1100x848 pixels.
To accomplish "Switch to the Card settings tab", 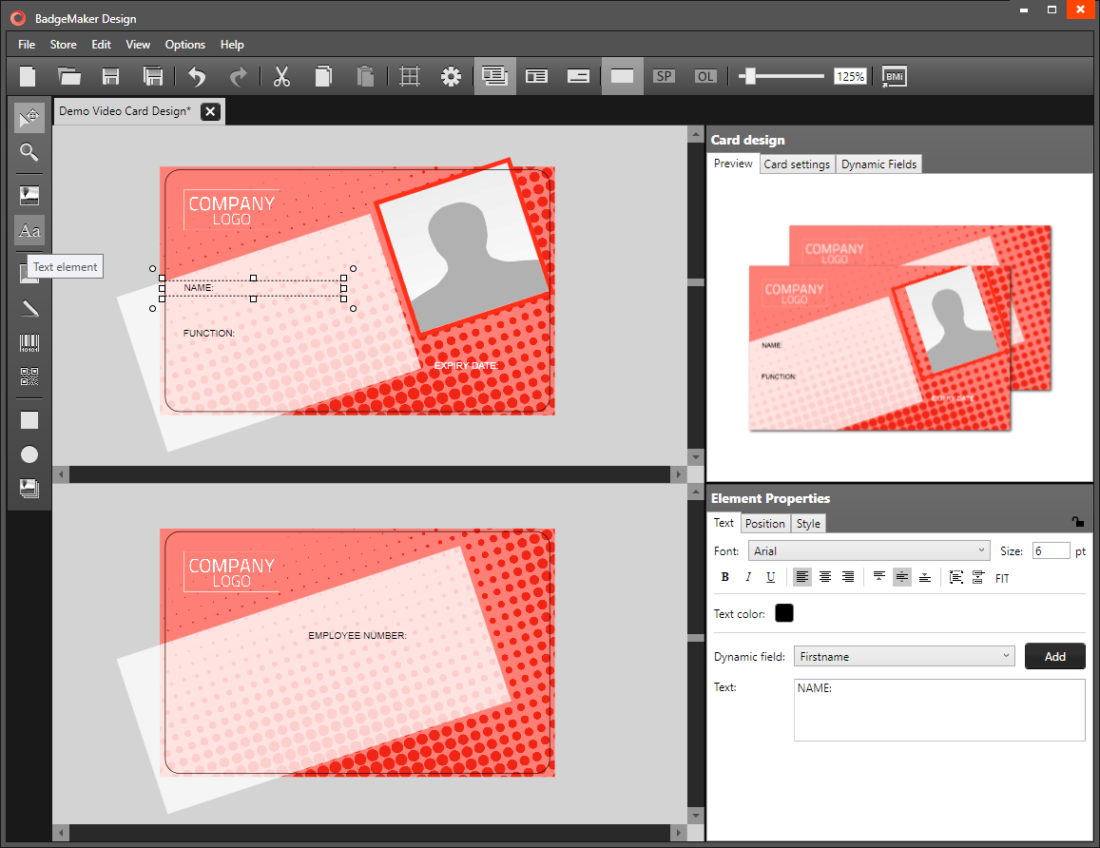I will point(797,163).
